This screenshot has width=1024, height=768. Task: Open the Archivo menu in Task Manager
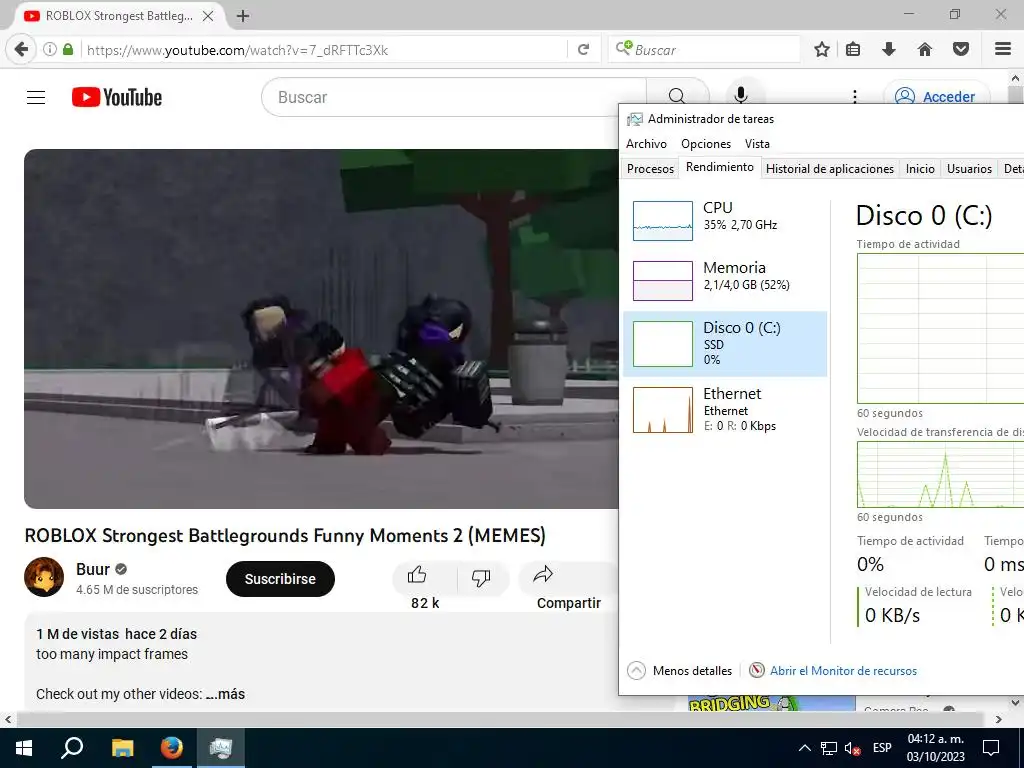tap(647, 144)
